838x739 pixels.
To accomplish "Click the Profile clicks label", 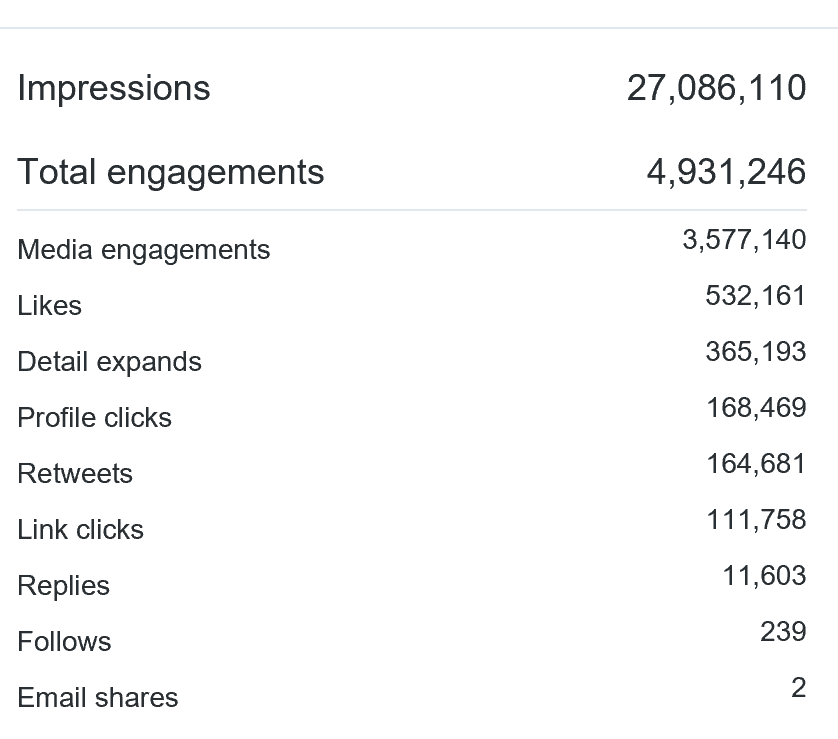I will tap(95, 417).
